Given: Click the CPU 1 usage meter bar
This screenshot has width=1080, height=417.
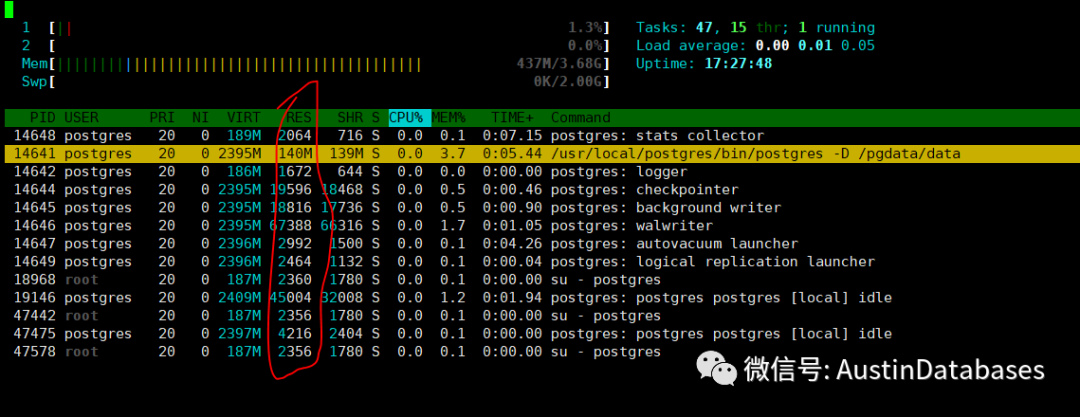Looking at the screenshot, I should point(329,28).
